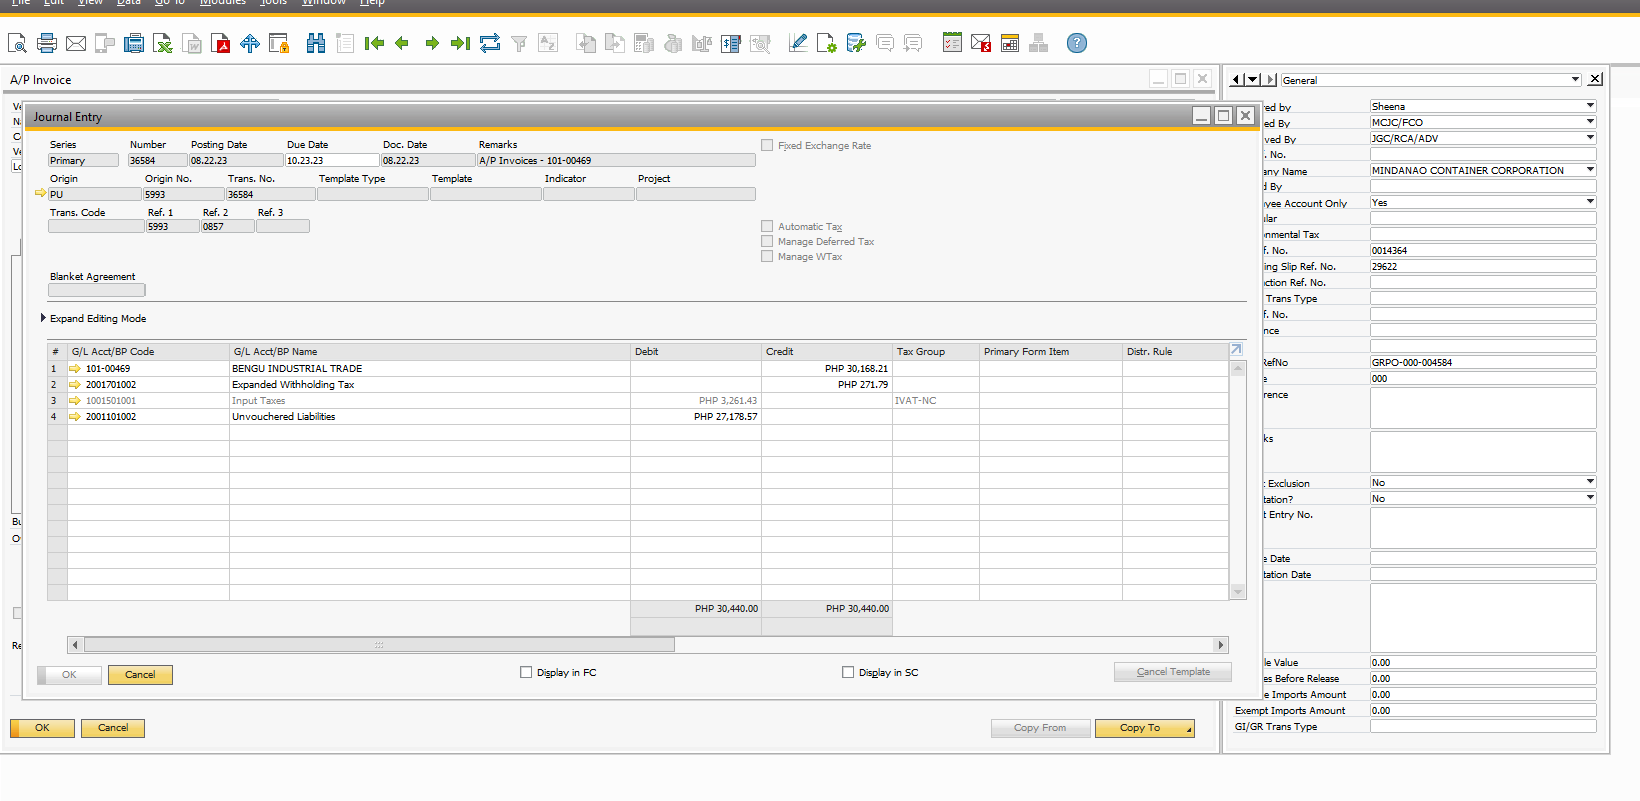Export to PDF using the red Acrobat icon
The image size is (1640, 801).
pyautogui.click(x=221, y=43)
